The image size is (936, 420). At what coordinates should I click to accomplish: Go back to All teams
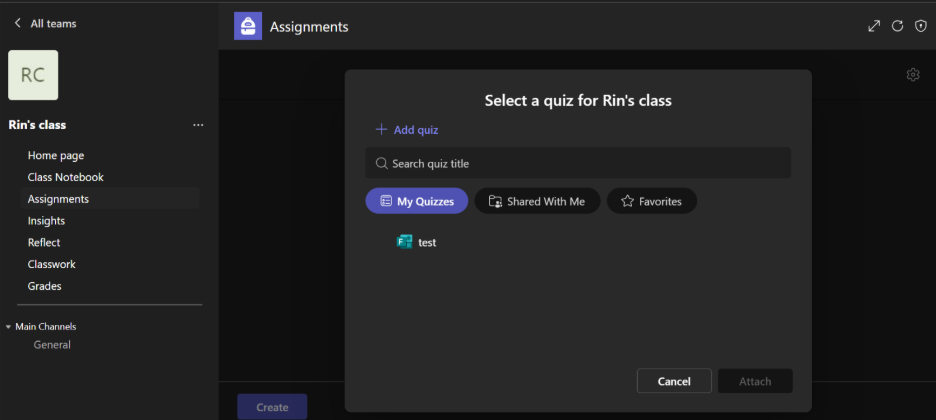coord(53,23)
